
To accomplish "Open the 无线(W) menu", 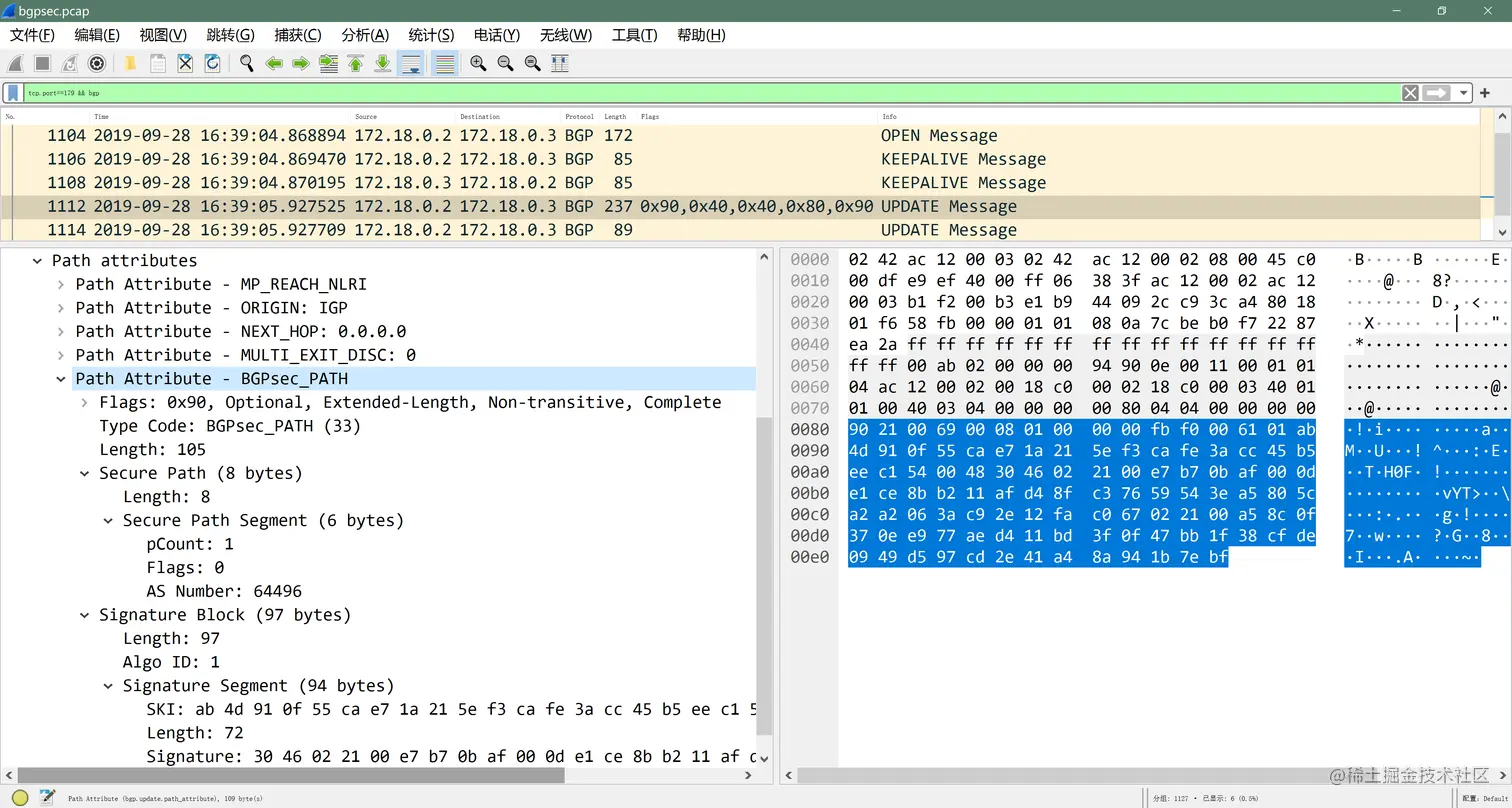I will point(566,35).
